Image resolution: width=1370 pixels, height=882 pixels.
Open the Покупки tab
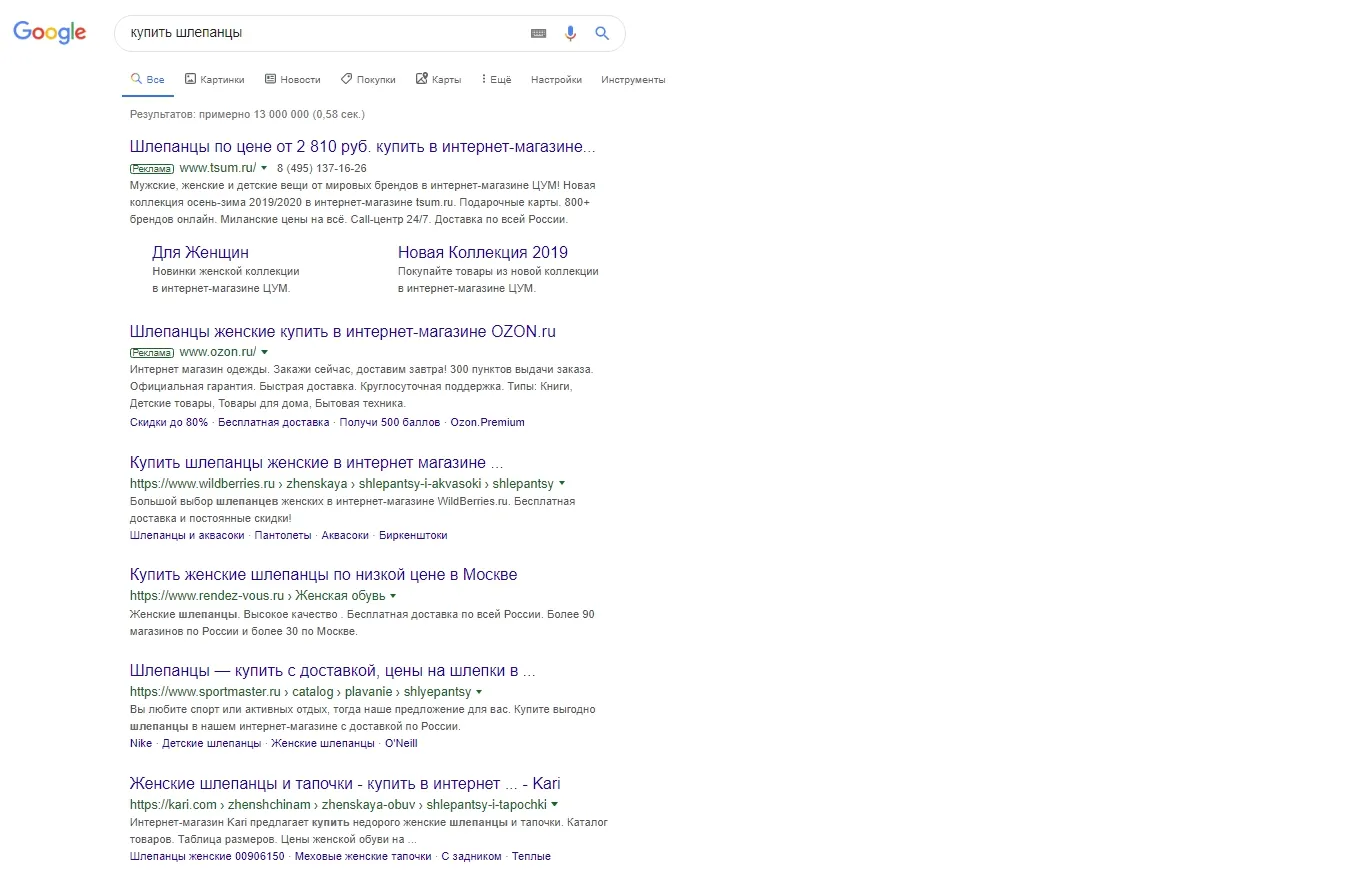point(368,79)
